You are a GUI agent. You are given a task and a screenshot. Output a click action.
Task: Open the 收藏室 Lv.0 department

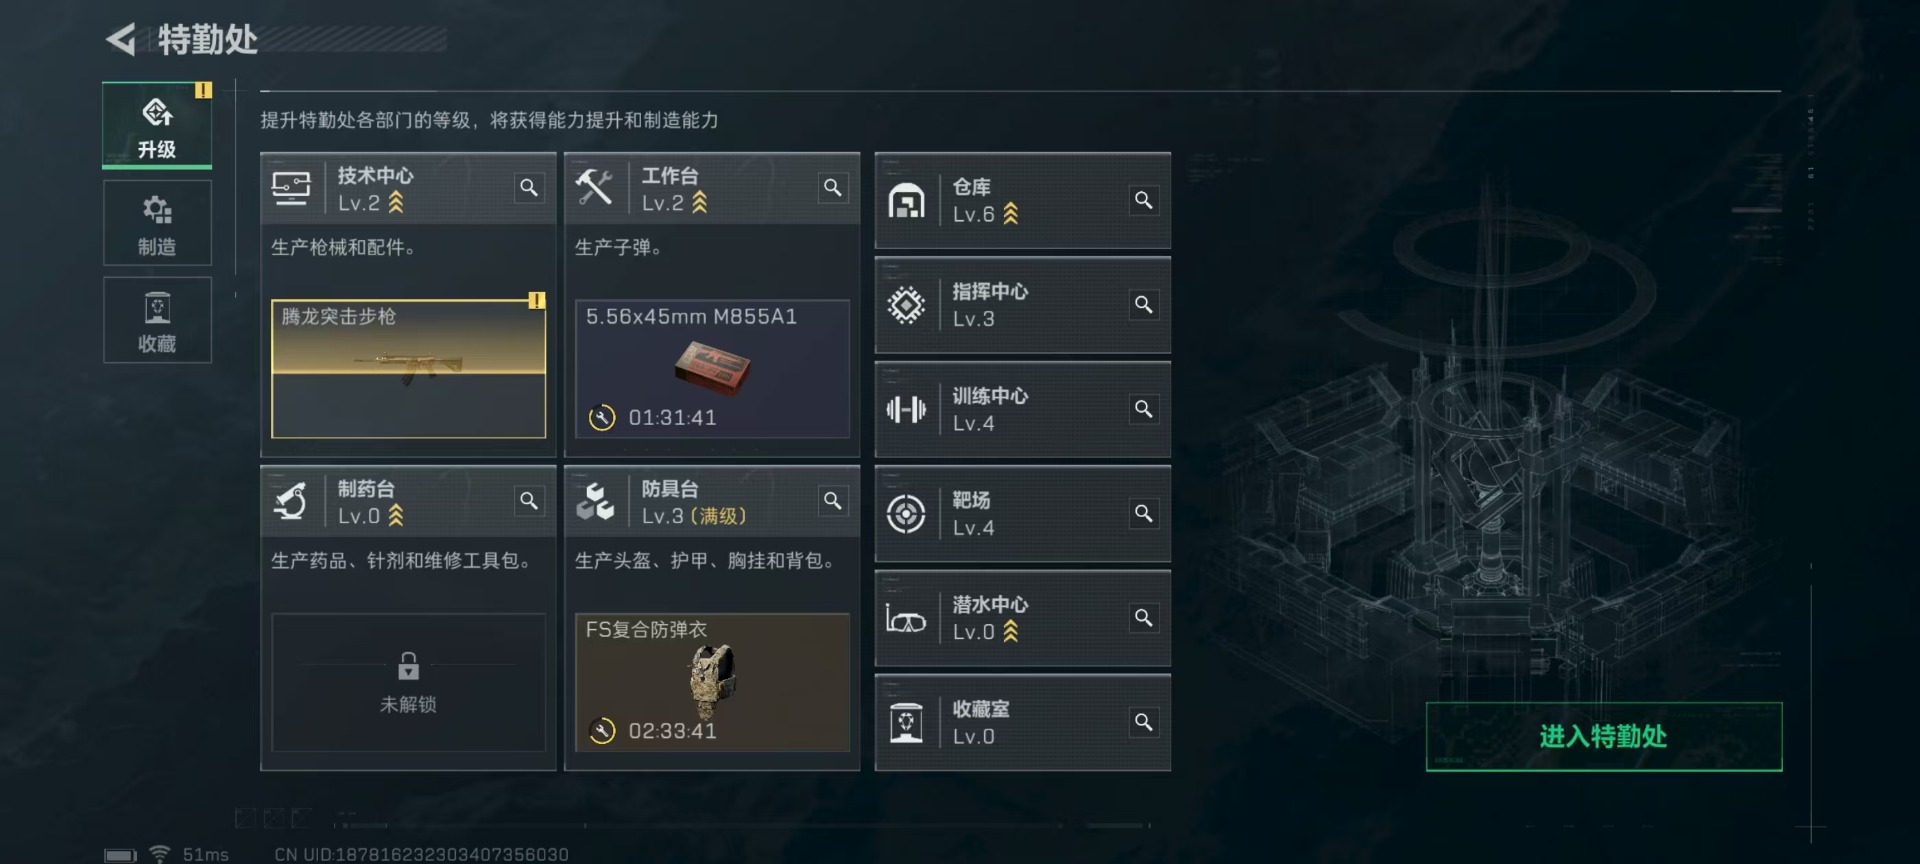click(1023, 722)
